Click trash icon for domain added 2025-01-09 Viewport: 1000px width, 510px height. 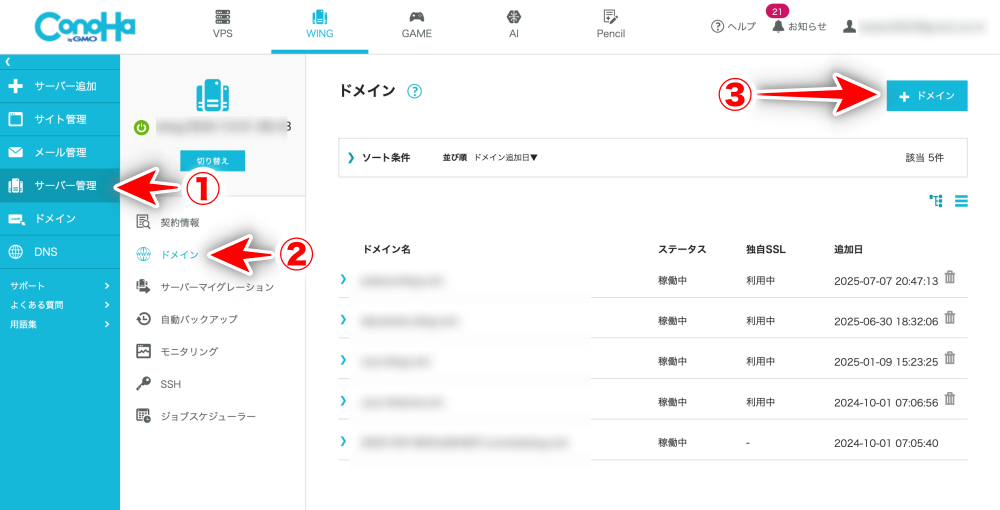pos(950,357)
